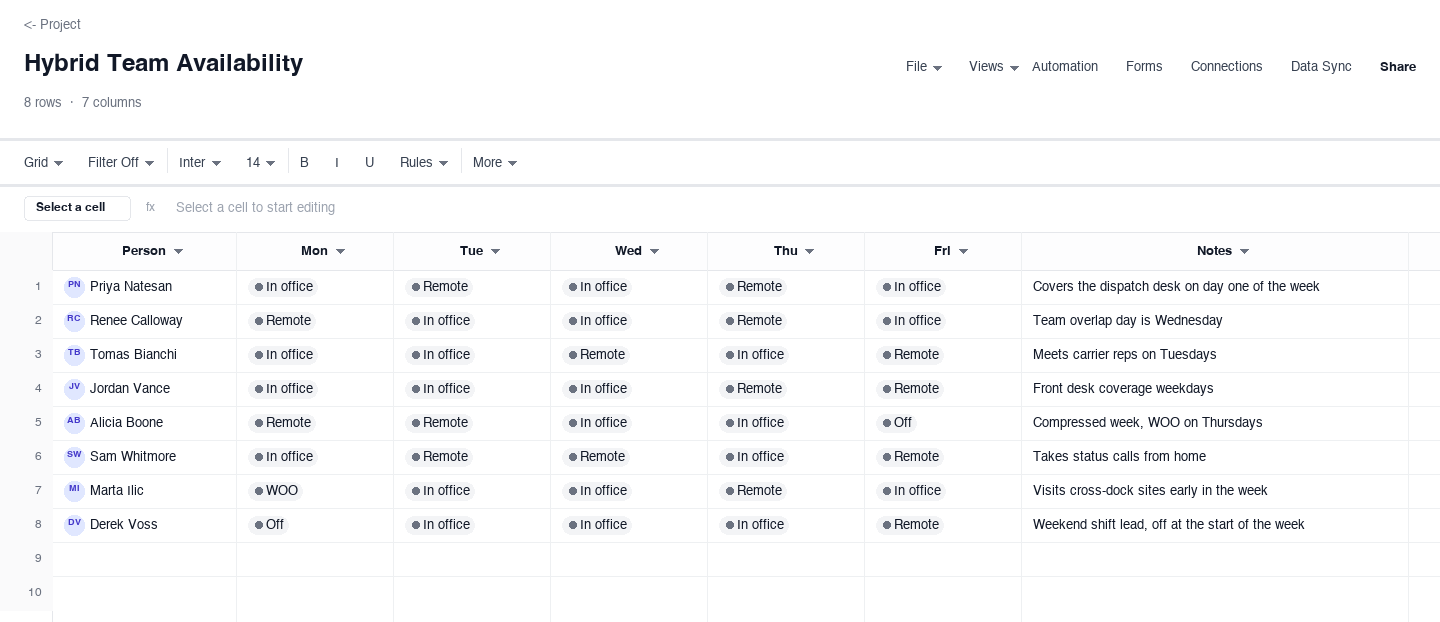Select Tomas Bianchi's Wed Remote status
This screenshot has height=622, width=1440.
pyautogui.click(x=595, y=355)
